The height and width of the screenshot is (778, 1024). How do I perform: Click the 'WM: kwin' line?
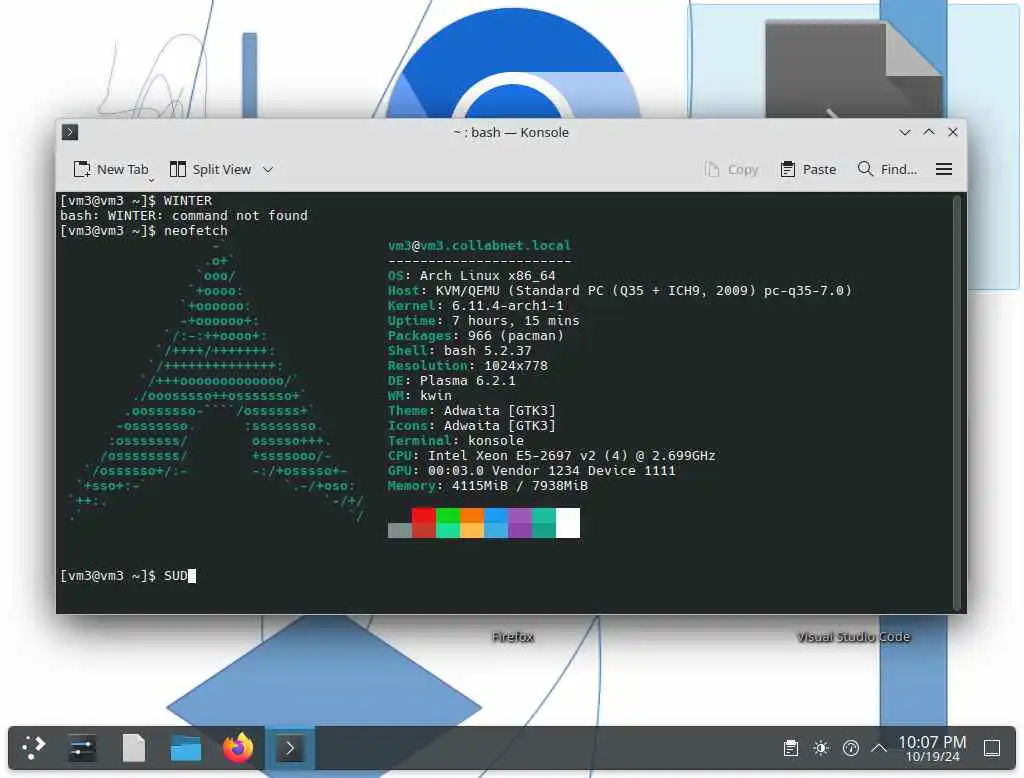pos(420,396)
